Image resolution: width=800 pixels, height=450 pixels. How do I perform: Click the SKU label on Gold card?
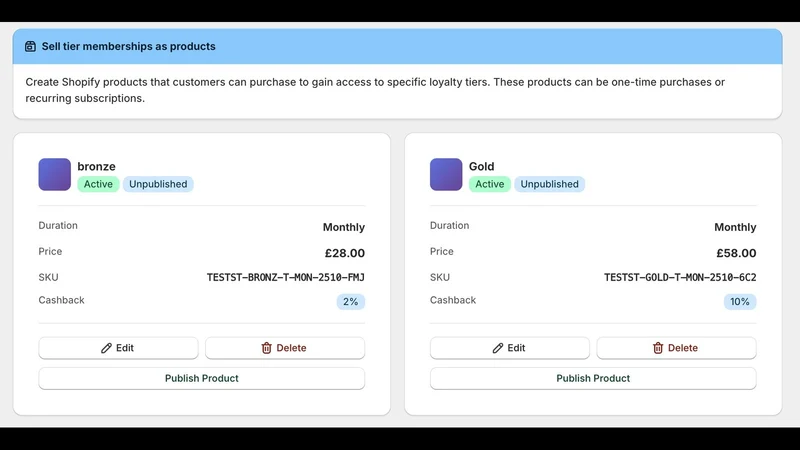coord(440,277)
